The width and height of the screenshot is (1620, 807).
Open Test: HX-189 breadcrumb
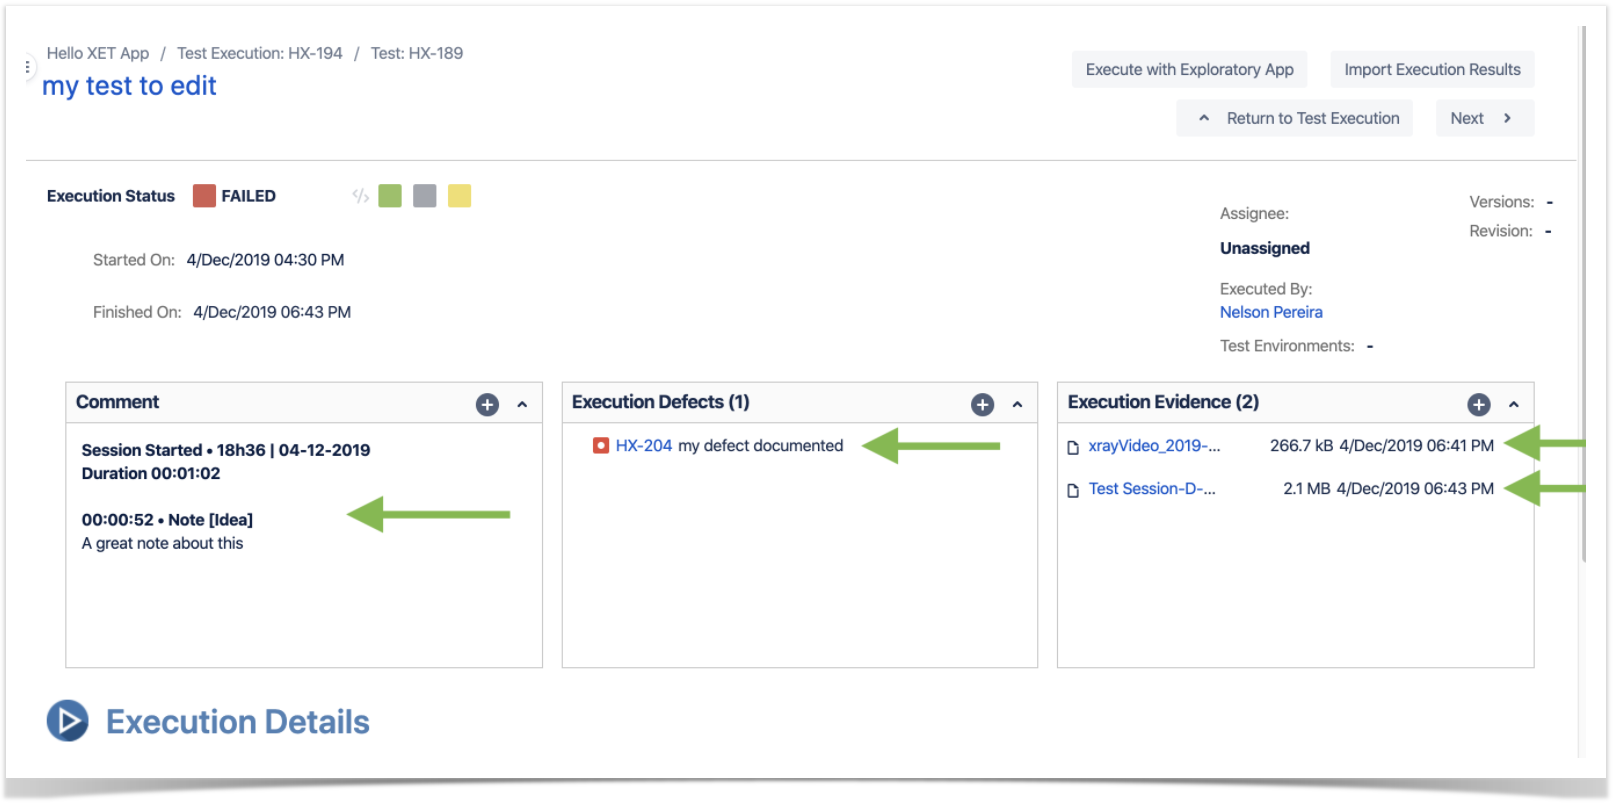[x=417, y=54]
